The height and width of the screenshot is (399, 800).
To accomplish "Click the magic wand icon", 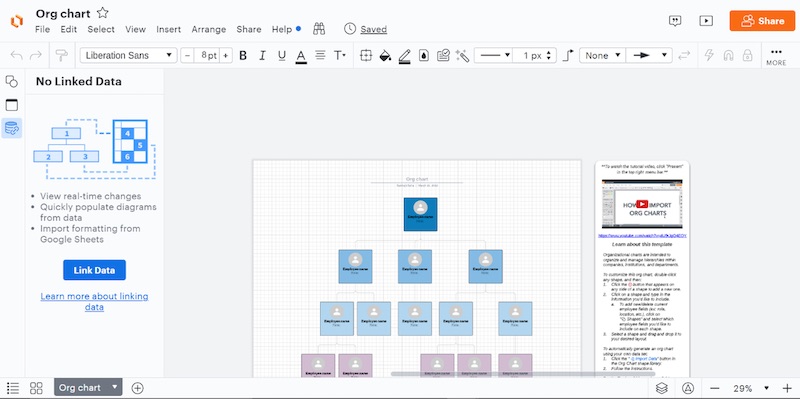I will 462,56.
